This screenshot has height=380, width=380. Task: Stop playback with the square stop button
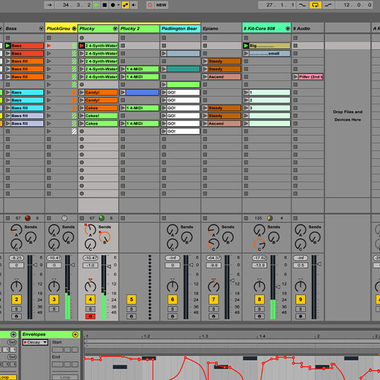(105, 5)
